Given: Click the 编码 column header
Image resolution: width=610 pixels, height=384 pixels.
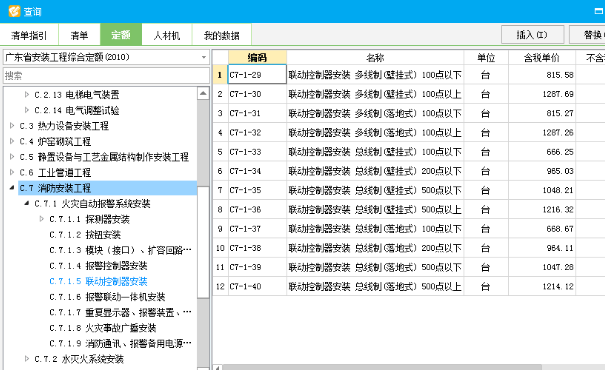Looking at the screenshot, I should 257,58.
